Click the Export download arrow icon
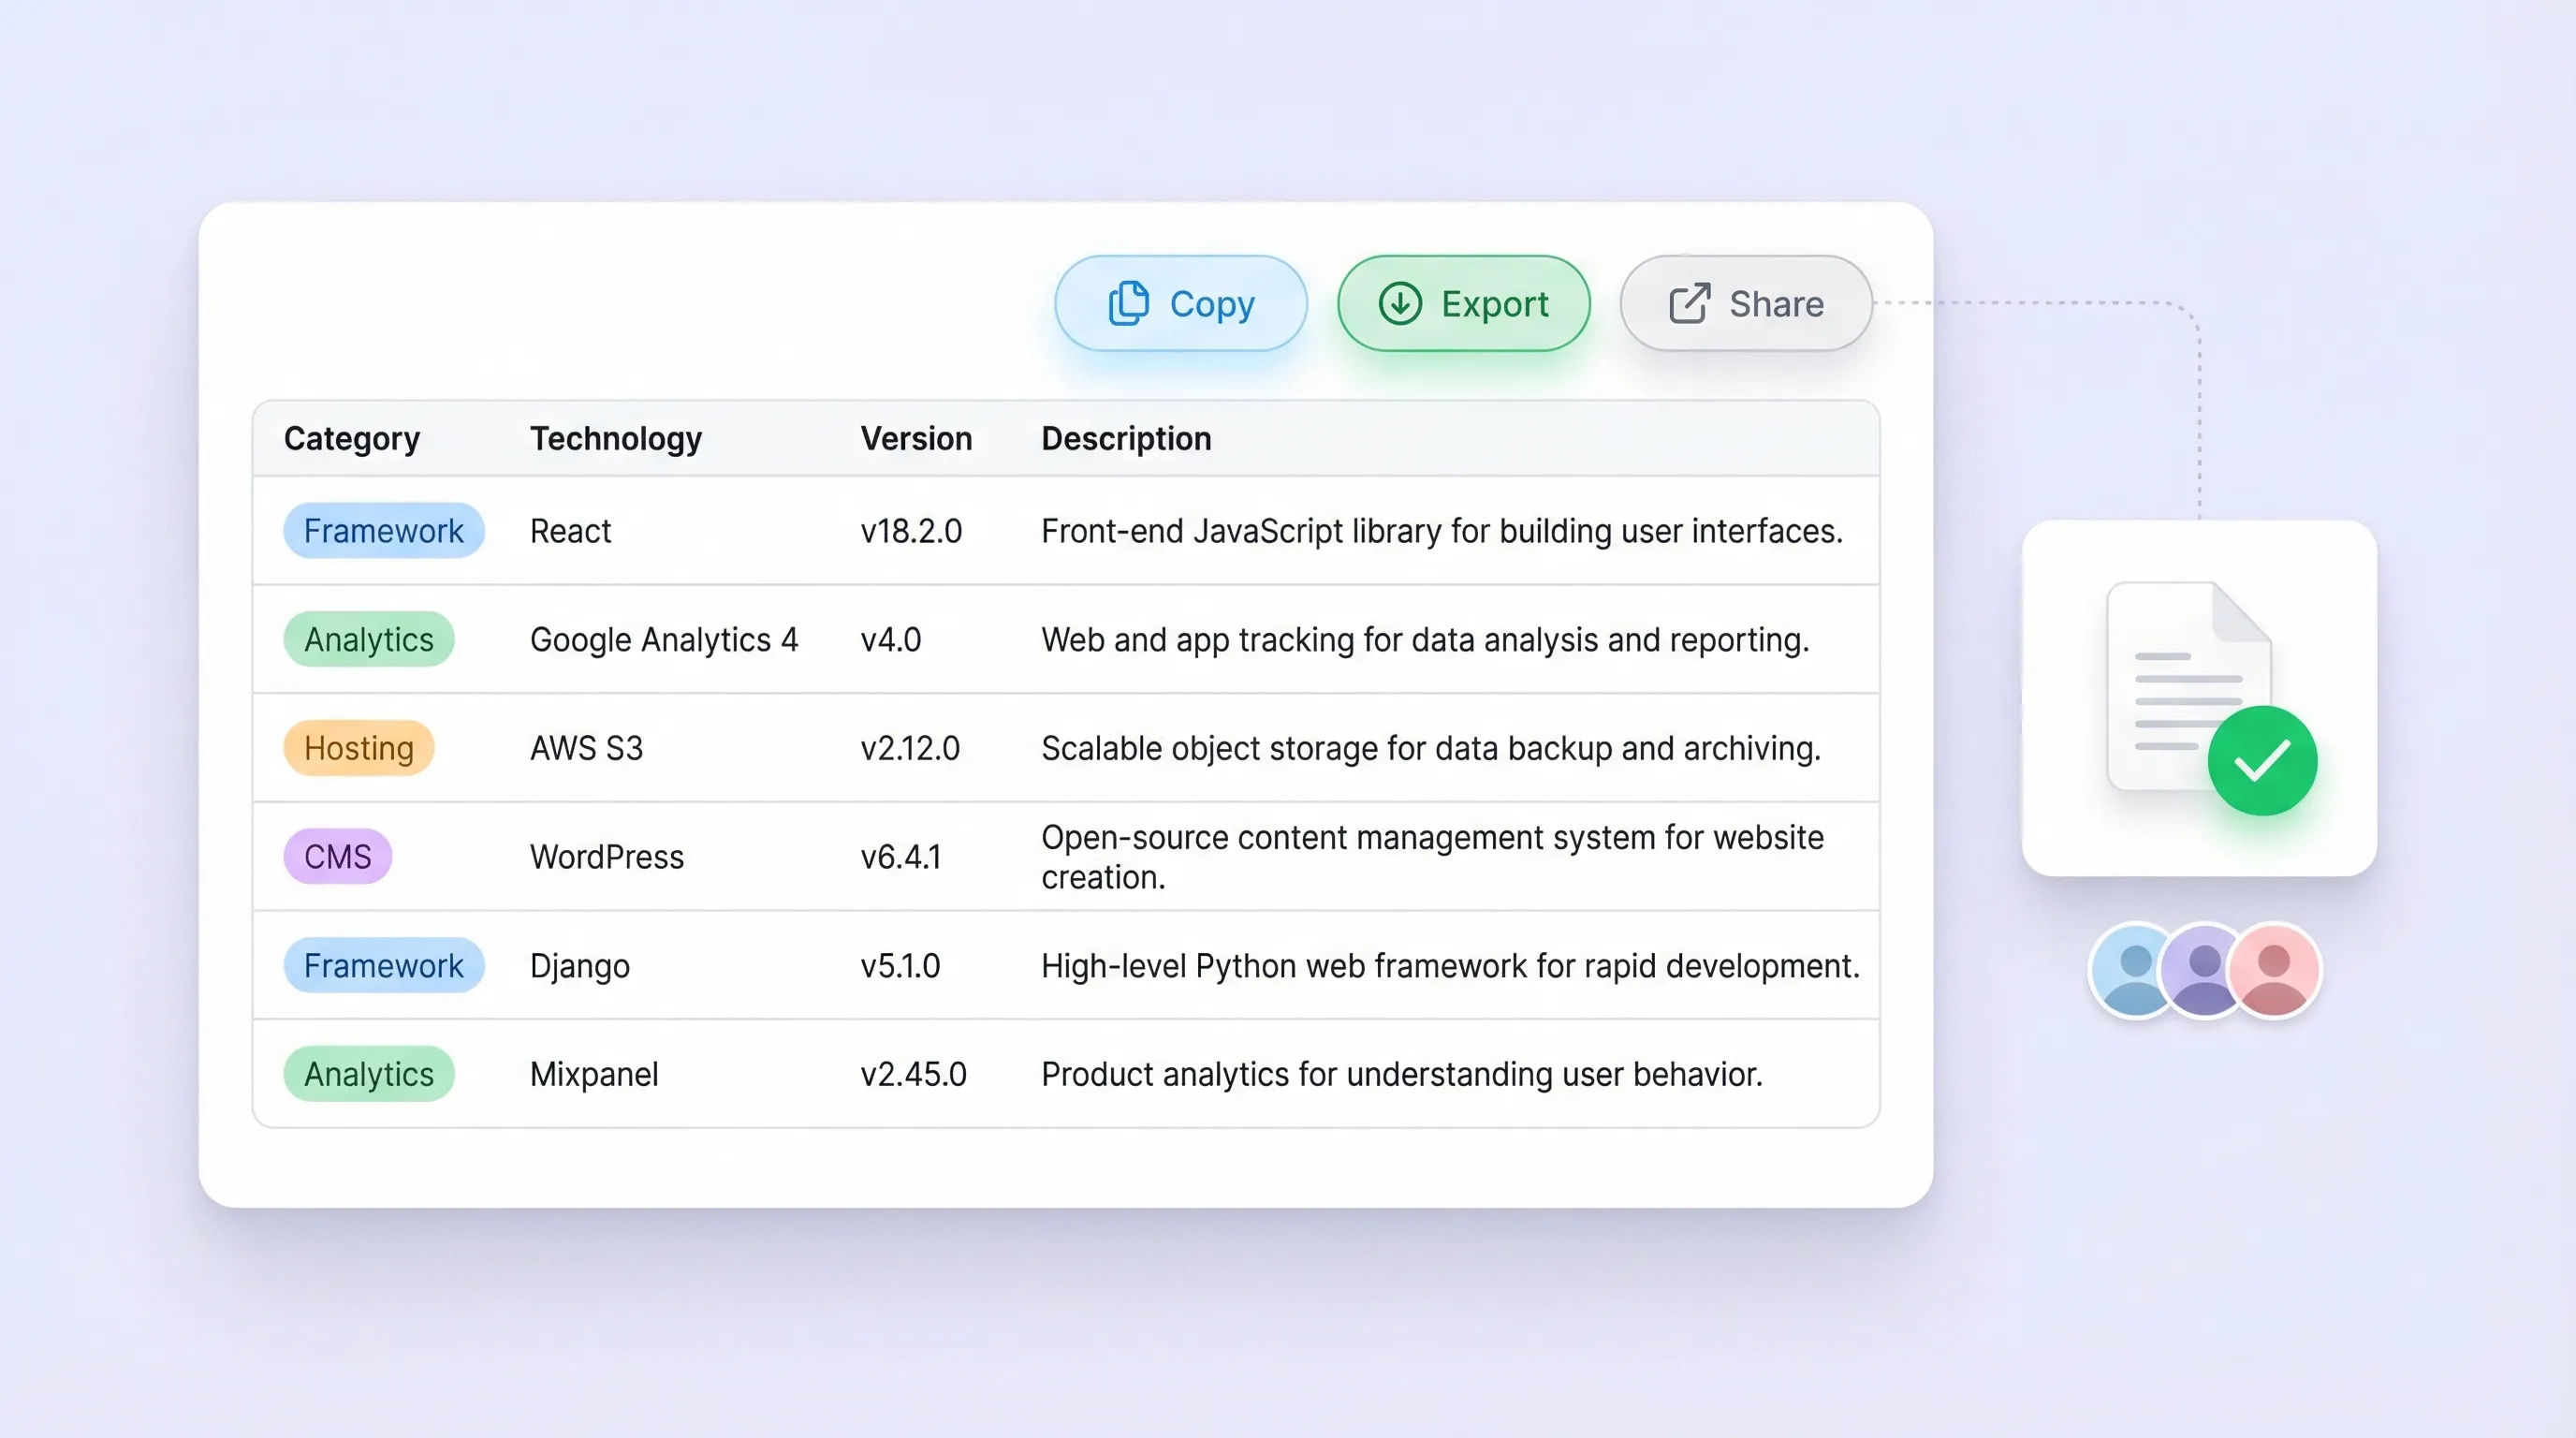The width and height of the screenshot is (2576, 1438). (x=1400, y=303)
